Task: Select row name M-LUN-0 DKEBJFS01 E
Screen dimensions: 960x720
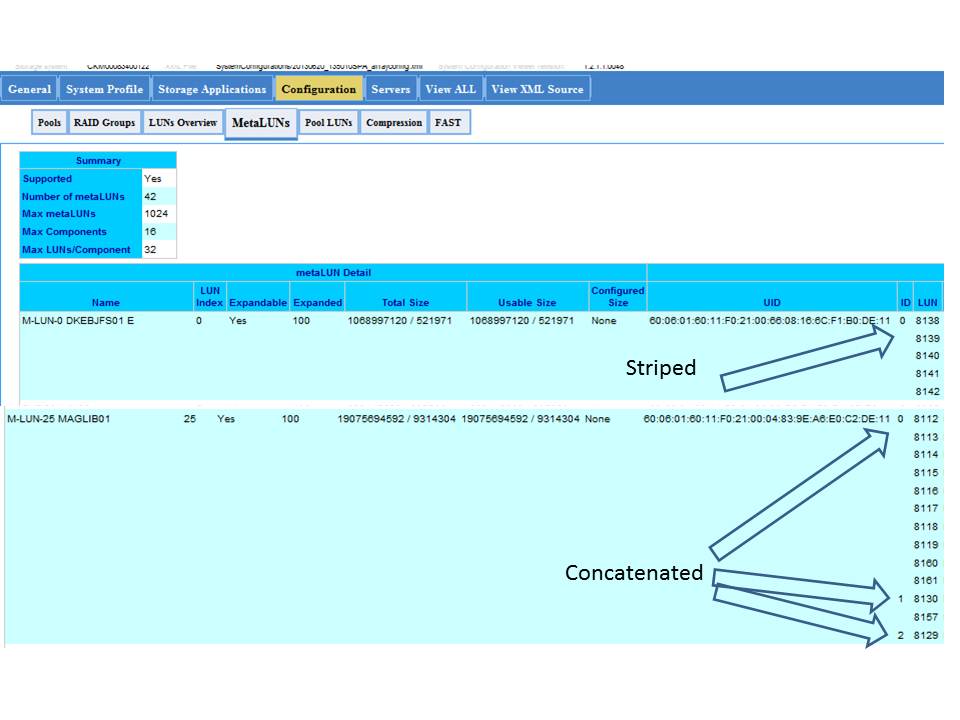Action: click(78, 321)
